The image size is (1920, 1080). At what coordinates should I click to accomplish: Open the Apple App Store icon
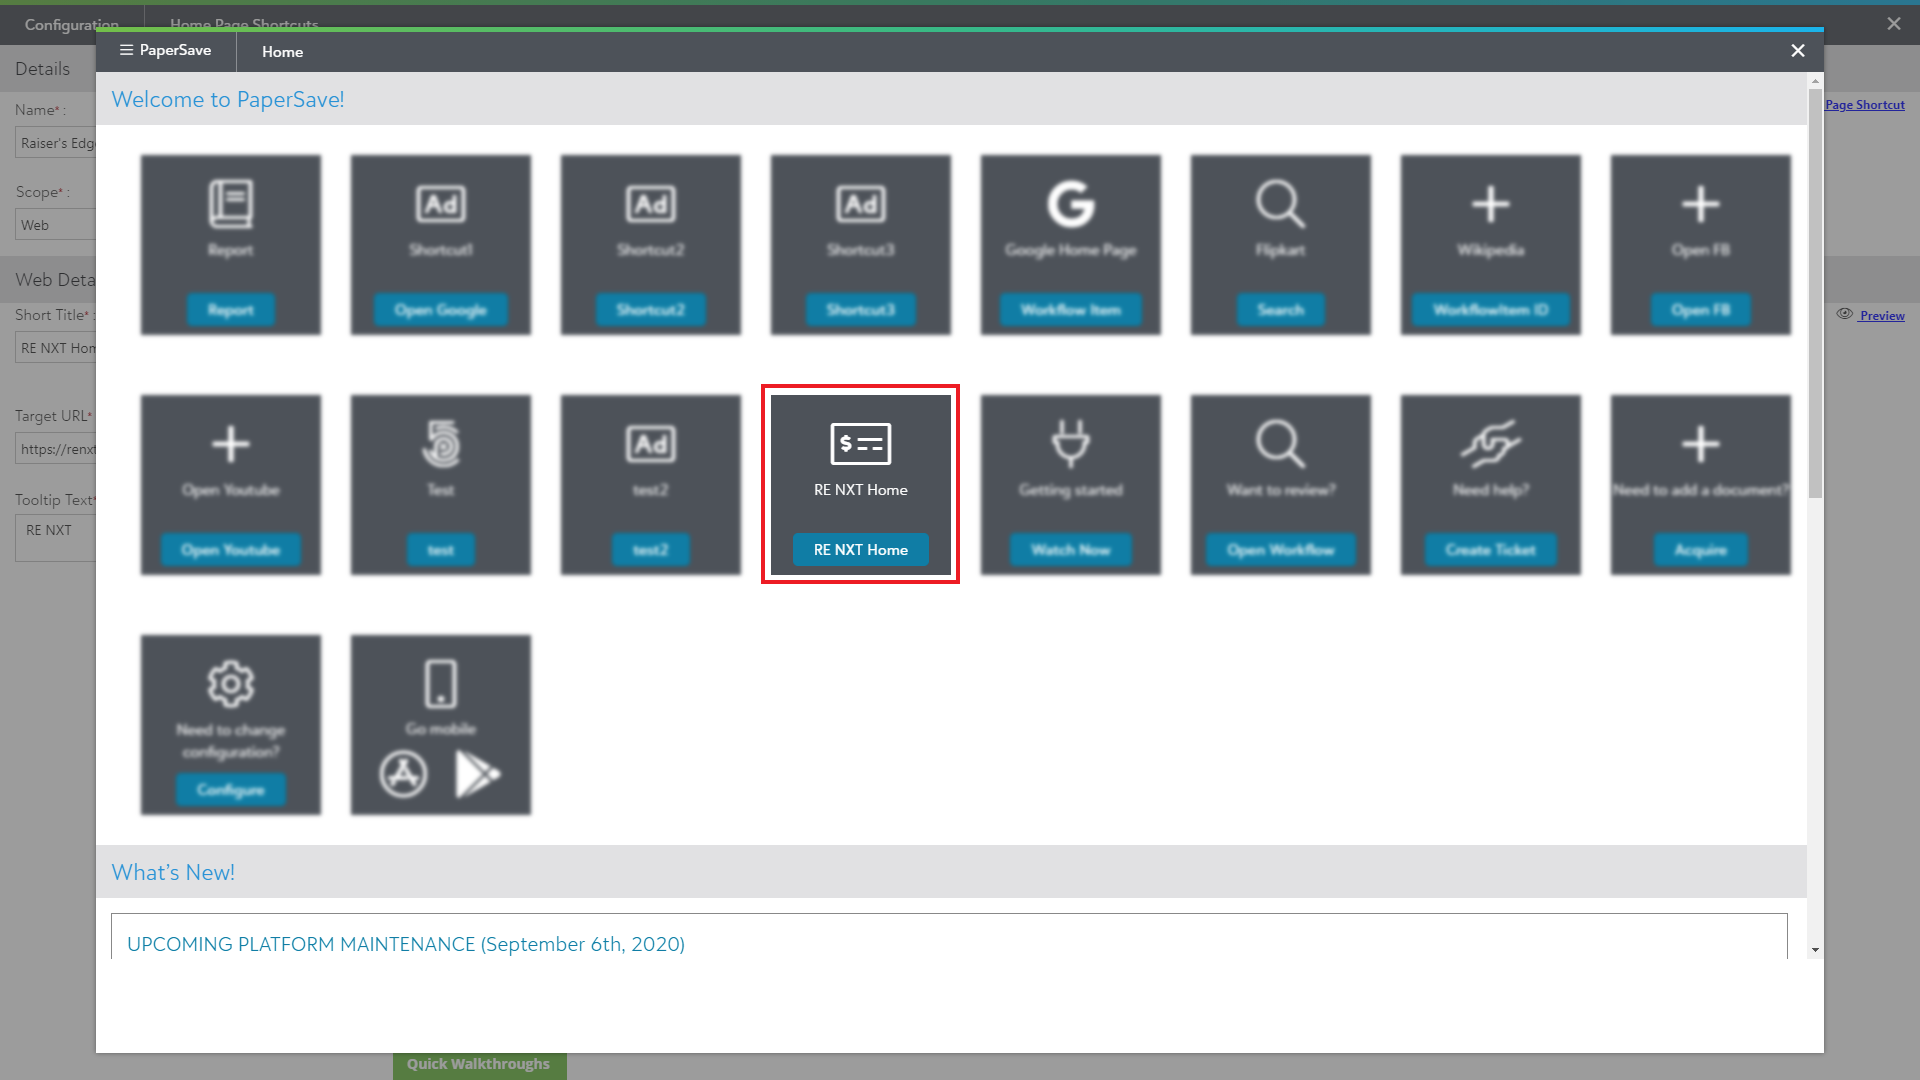403,774
